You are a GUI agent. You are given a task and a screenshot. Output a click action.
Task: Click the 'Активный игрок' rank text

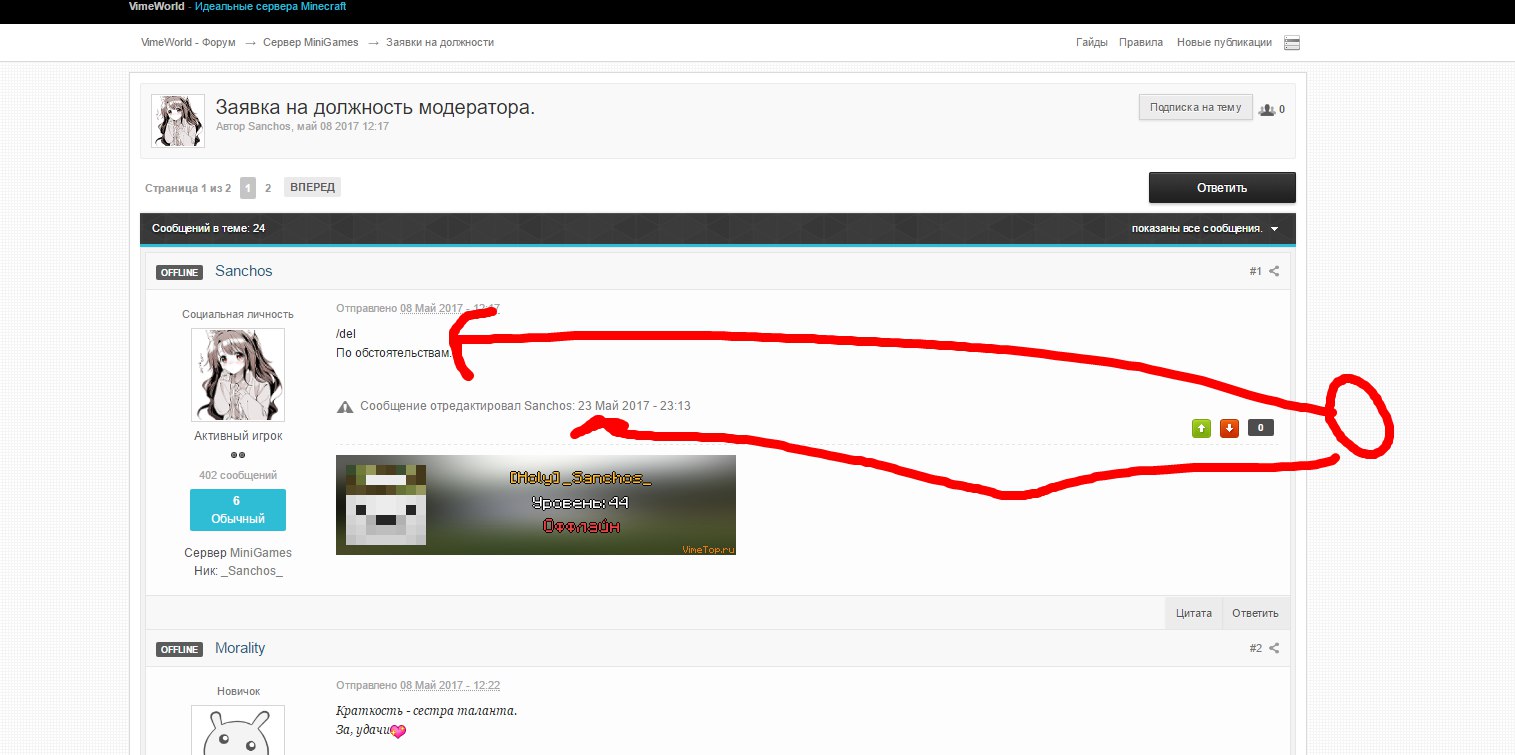[x=238, y=436]
